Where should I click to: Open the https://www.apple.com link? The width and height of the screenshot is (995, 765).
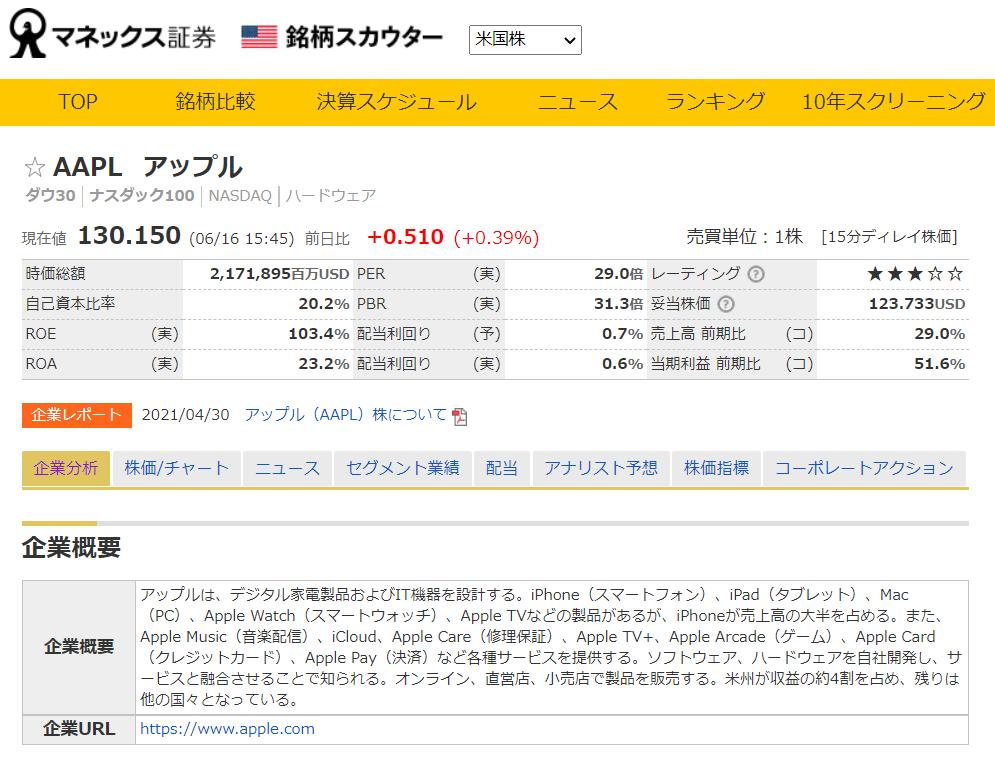pos(227,729)
